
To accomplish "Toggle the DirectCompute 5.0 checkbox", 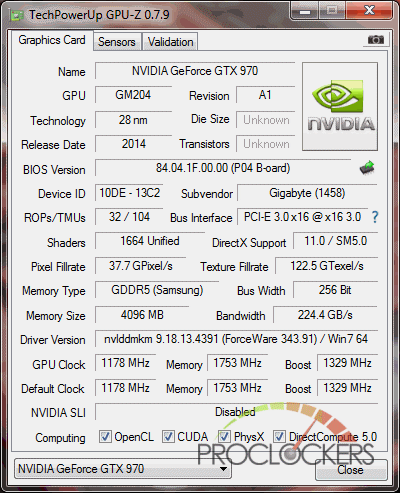I will click(x=279, y=436).
